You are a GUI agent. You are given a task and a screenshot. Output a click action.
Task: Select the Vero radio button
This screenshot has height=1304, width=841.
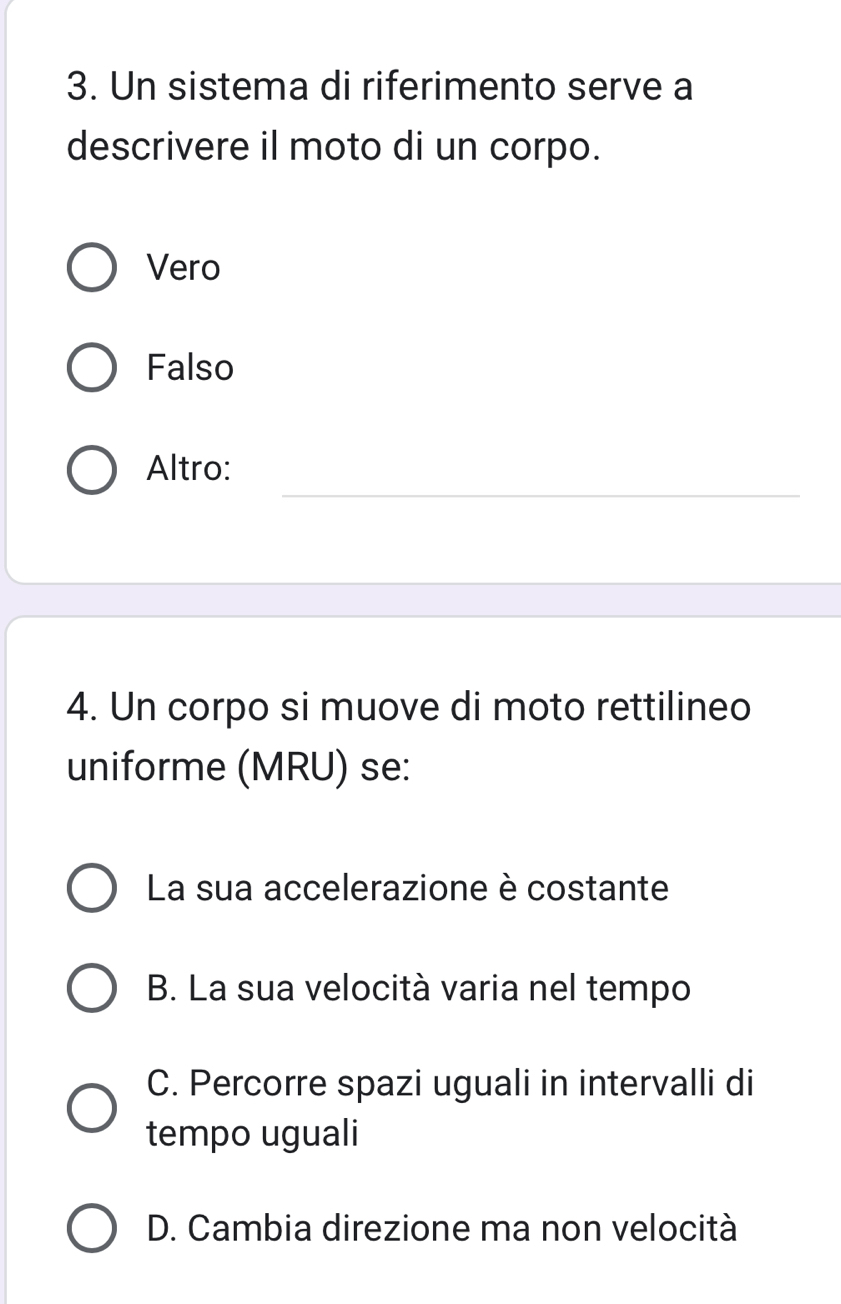91,268
